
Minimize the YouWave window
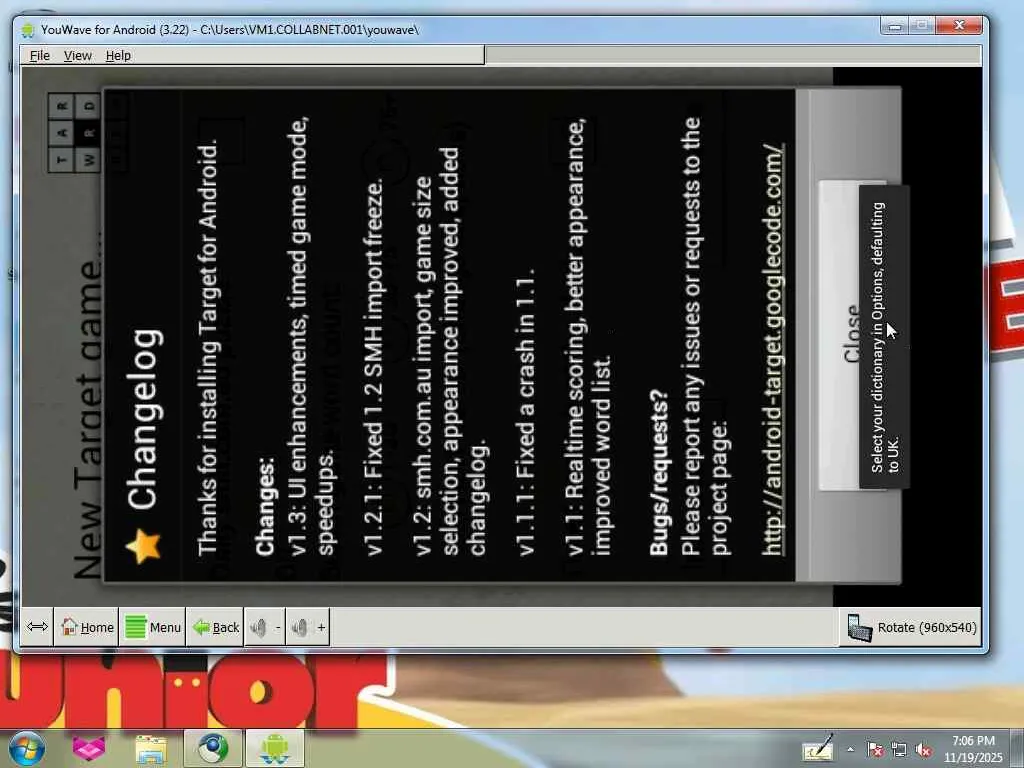[895, 26]
